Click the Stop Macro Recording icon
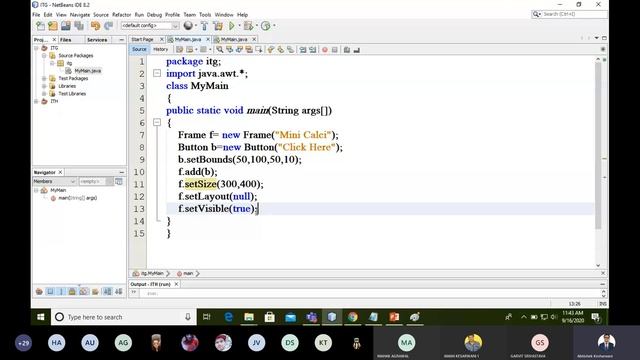 pos(334,49)
